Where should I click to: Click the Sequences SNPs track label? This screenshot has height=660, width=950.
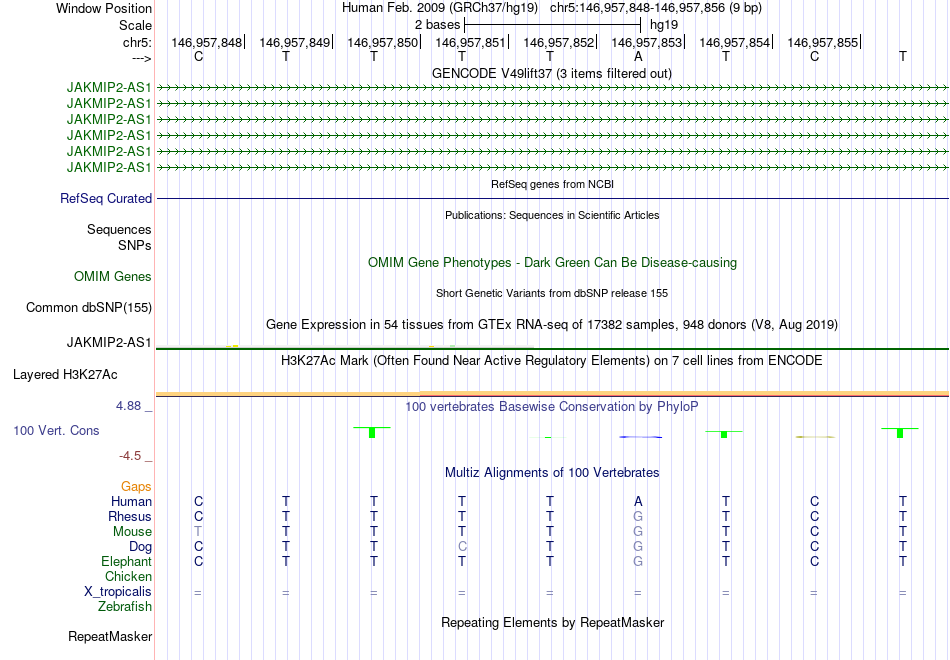(x=119, y=238)
